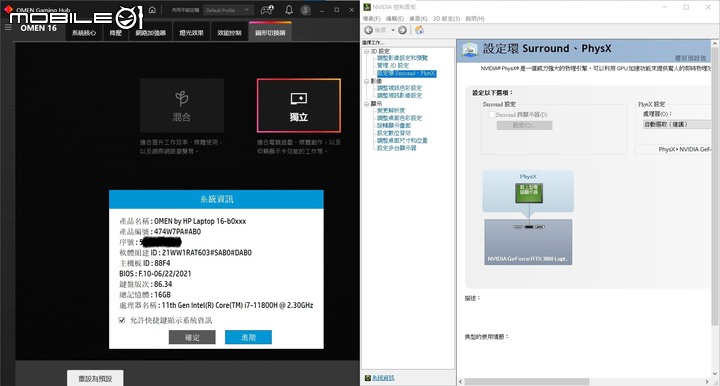Viewport: 720px width, 386px height.
Task: Open the 桌面(K) menu in NVIDIA
Action: click(418, 19)
